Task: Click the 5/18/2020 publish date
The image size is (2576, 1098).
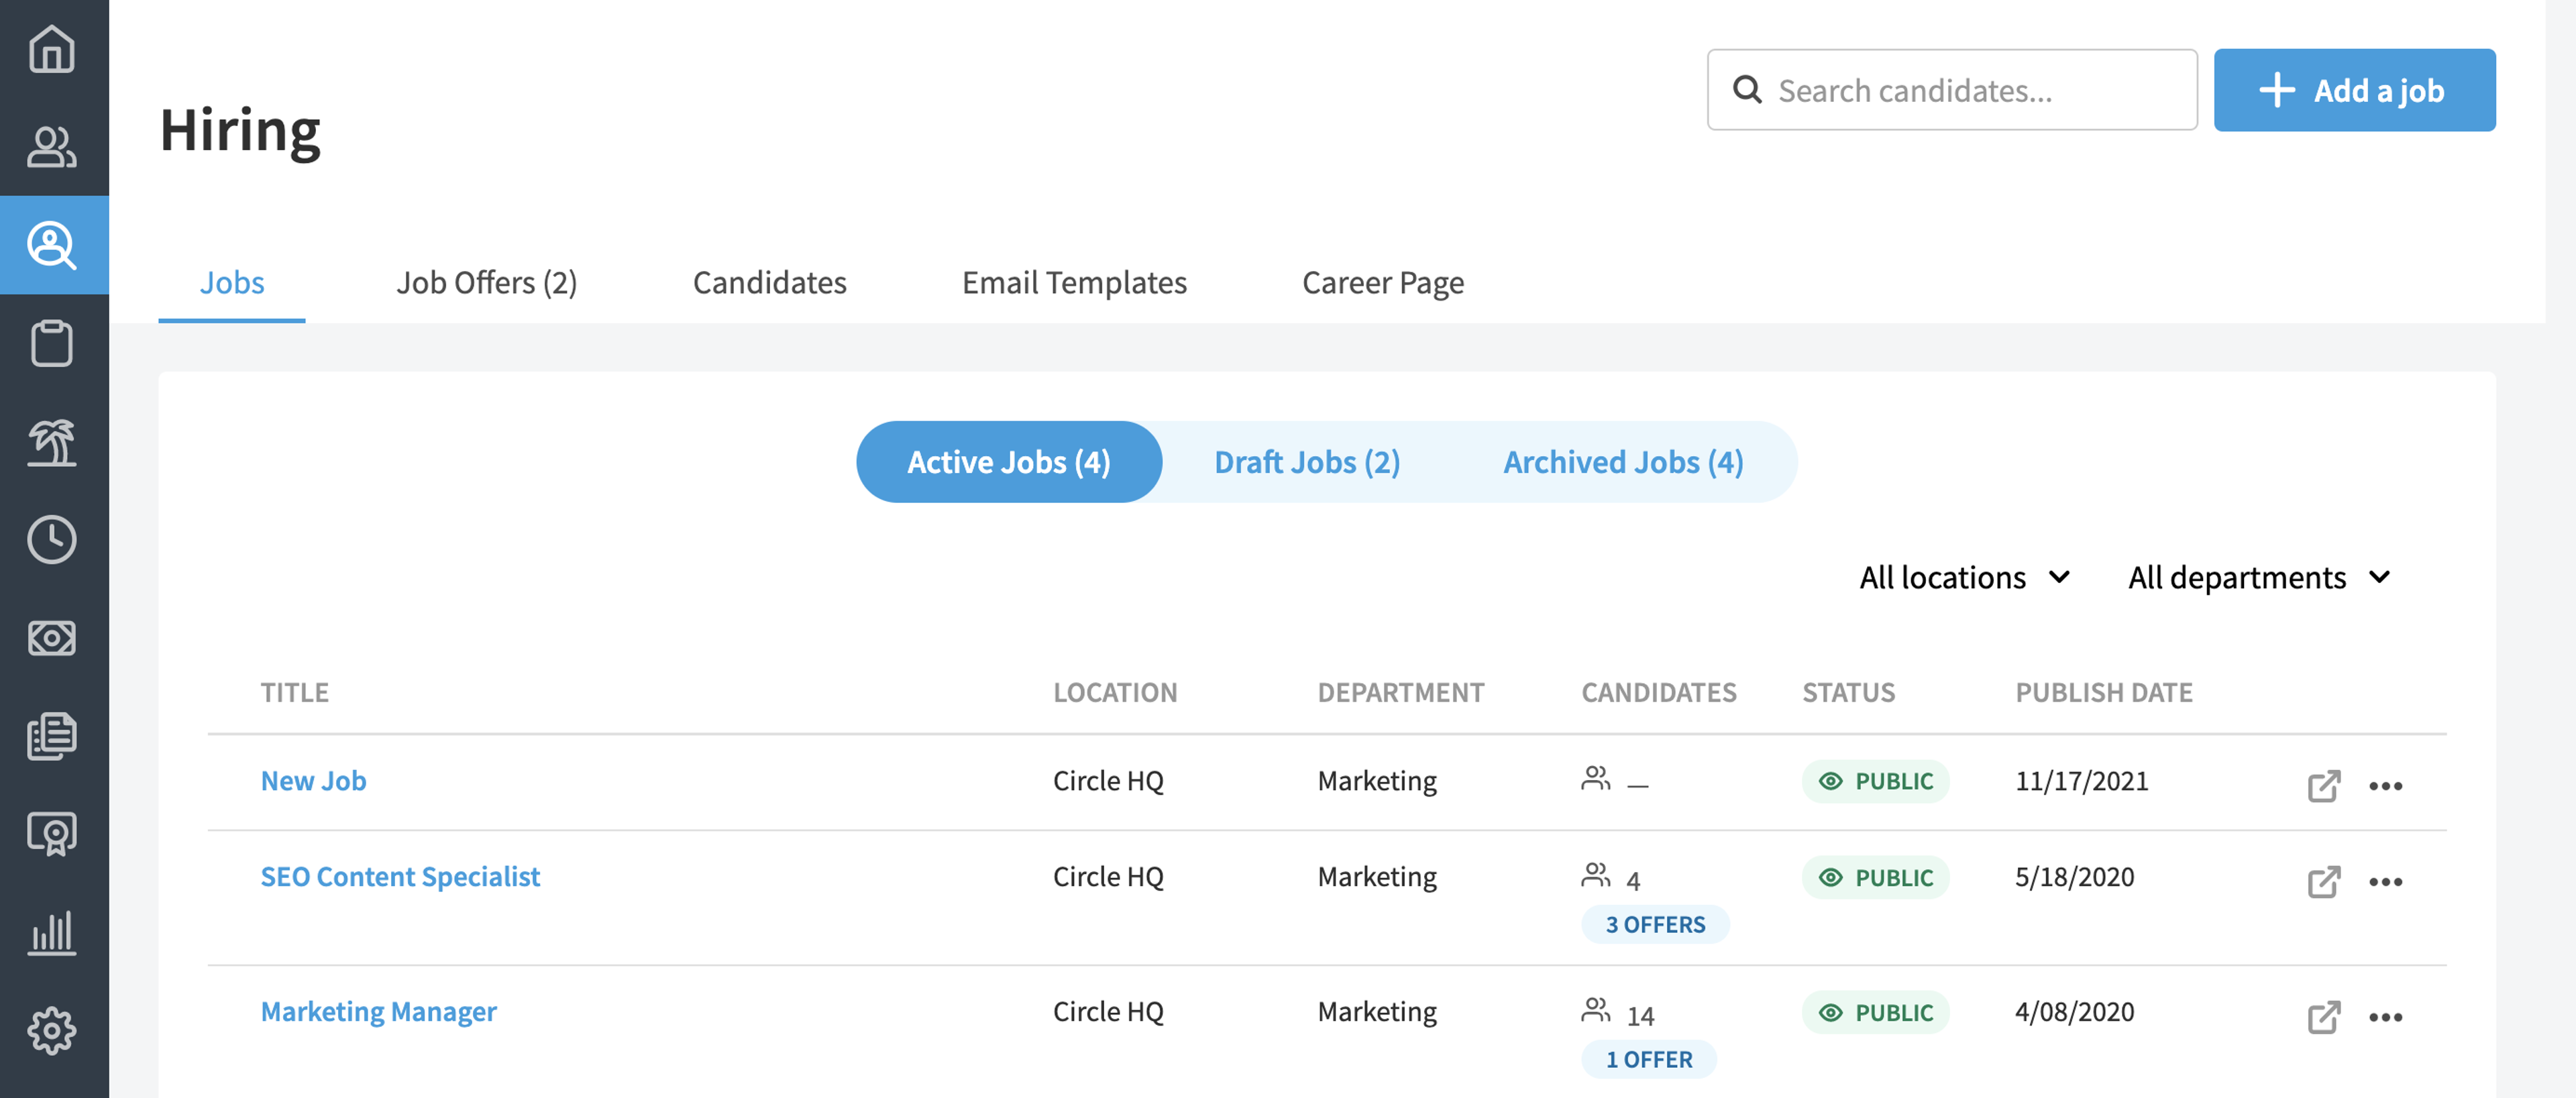Action: (x=2075, y=877)
